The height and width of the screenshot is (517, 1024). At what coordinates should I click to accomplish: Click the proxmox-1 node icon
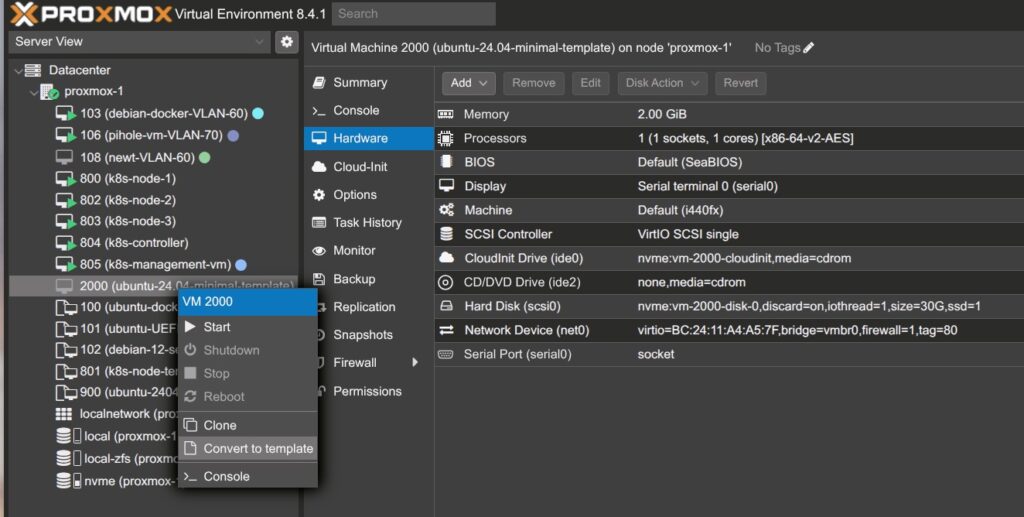[x=50, y=92]
